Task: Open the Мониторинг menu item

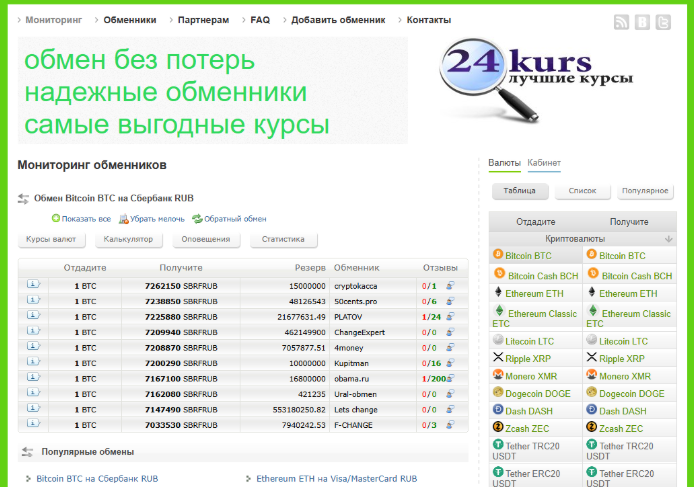Action: click(x=54, y=20)
